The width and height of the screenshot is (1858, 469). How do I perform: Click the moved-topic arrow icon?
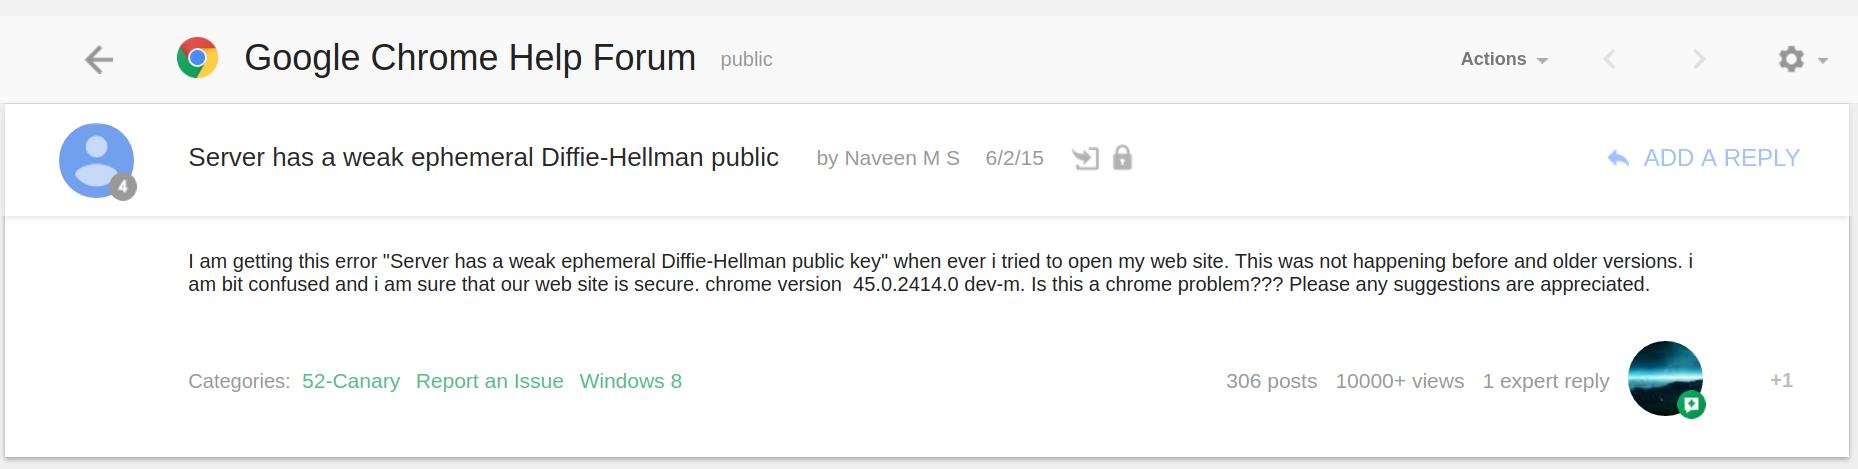tap(1085, 158)
